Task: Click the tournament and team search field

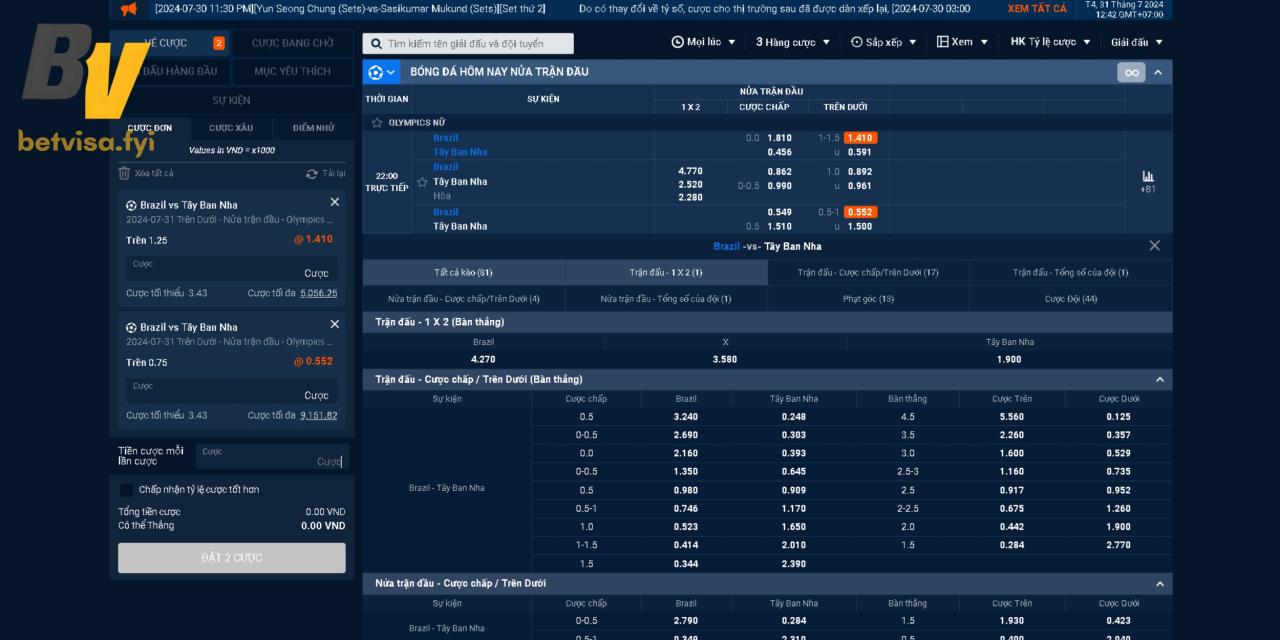Action: (468, 44)
